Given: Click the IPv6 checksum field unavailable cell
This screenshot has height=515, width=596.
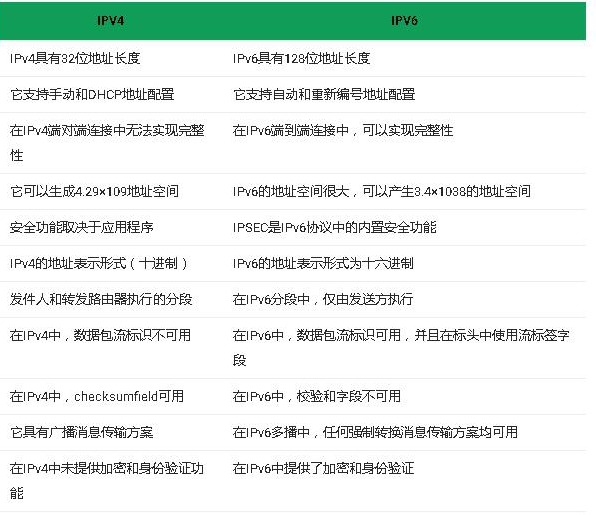Looking at the screenshot, I should point(317,396).
